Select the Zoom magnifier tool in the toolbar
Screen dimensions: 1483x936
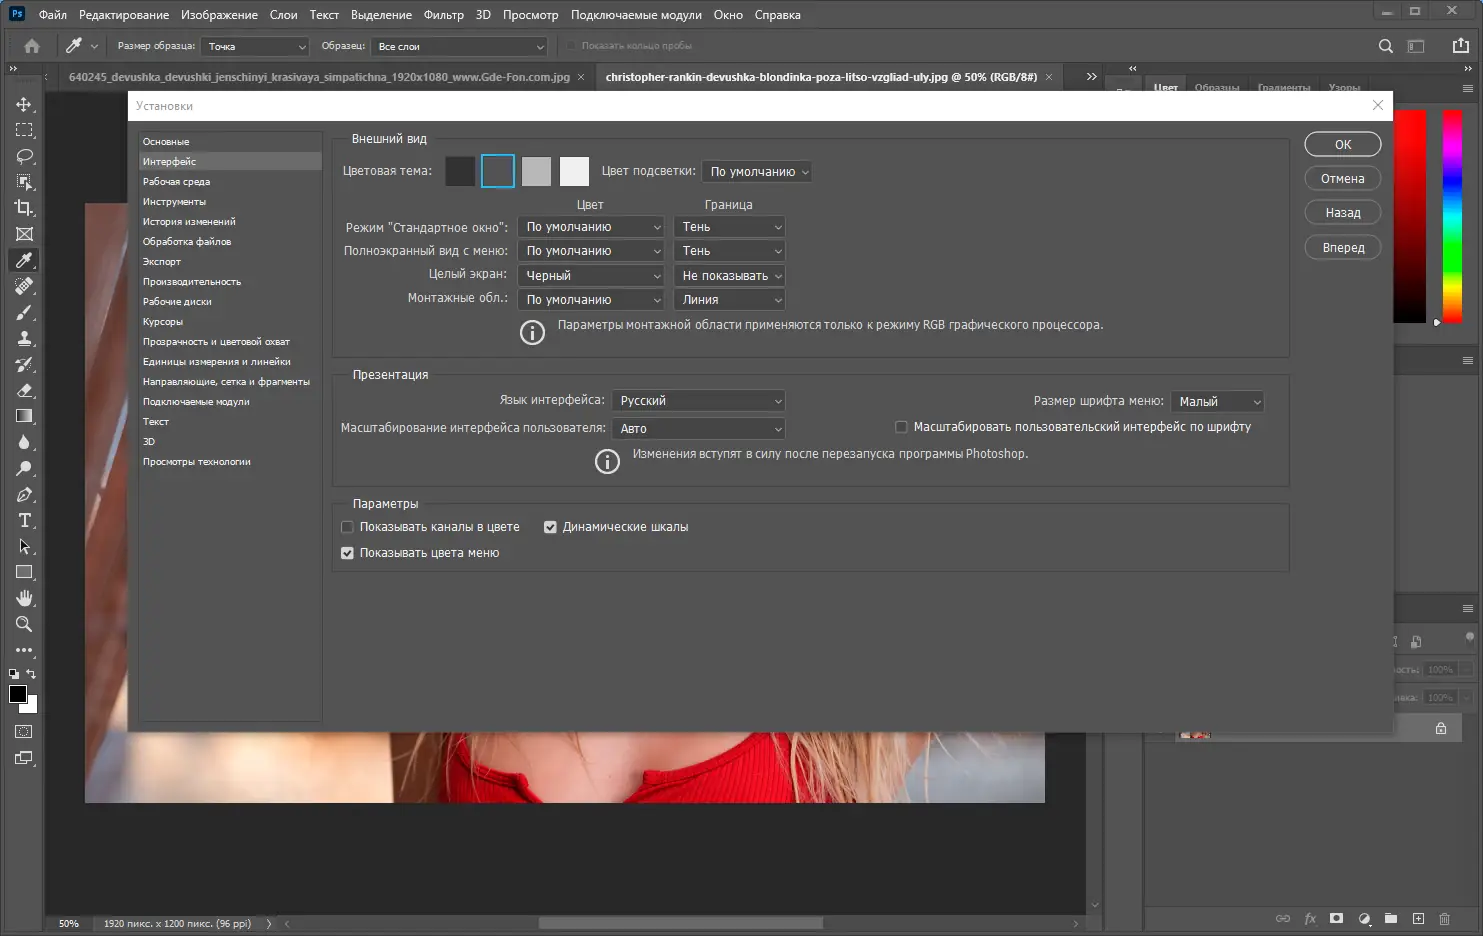[x=24, y=624]
